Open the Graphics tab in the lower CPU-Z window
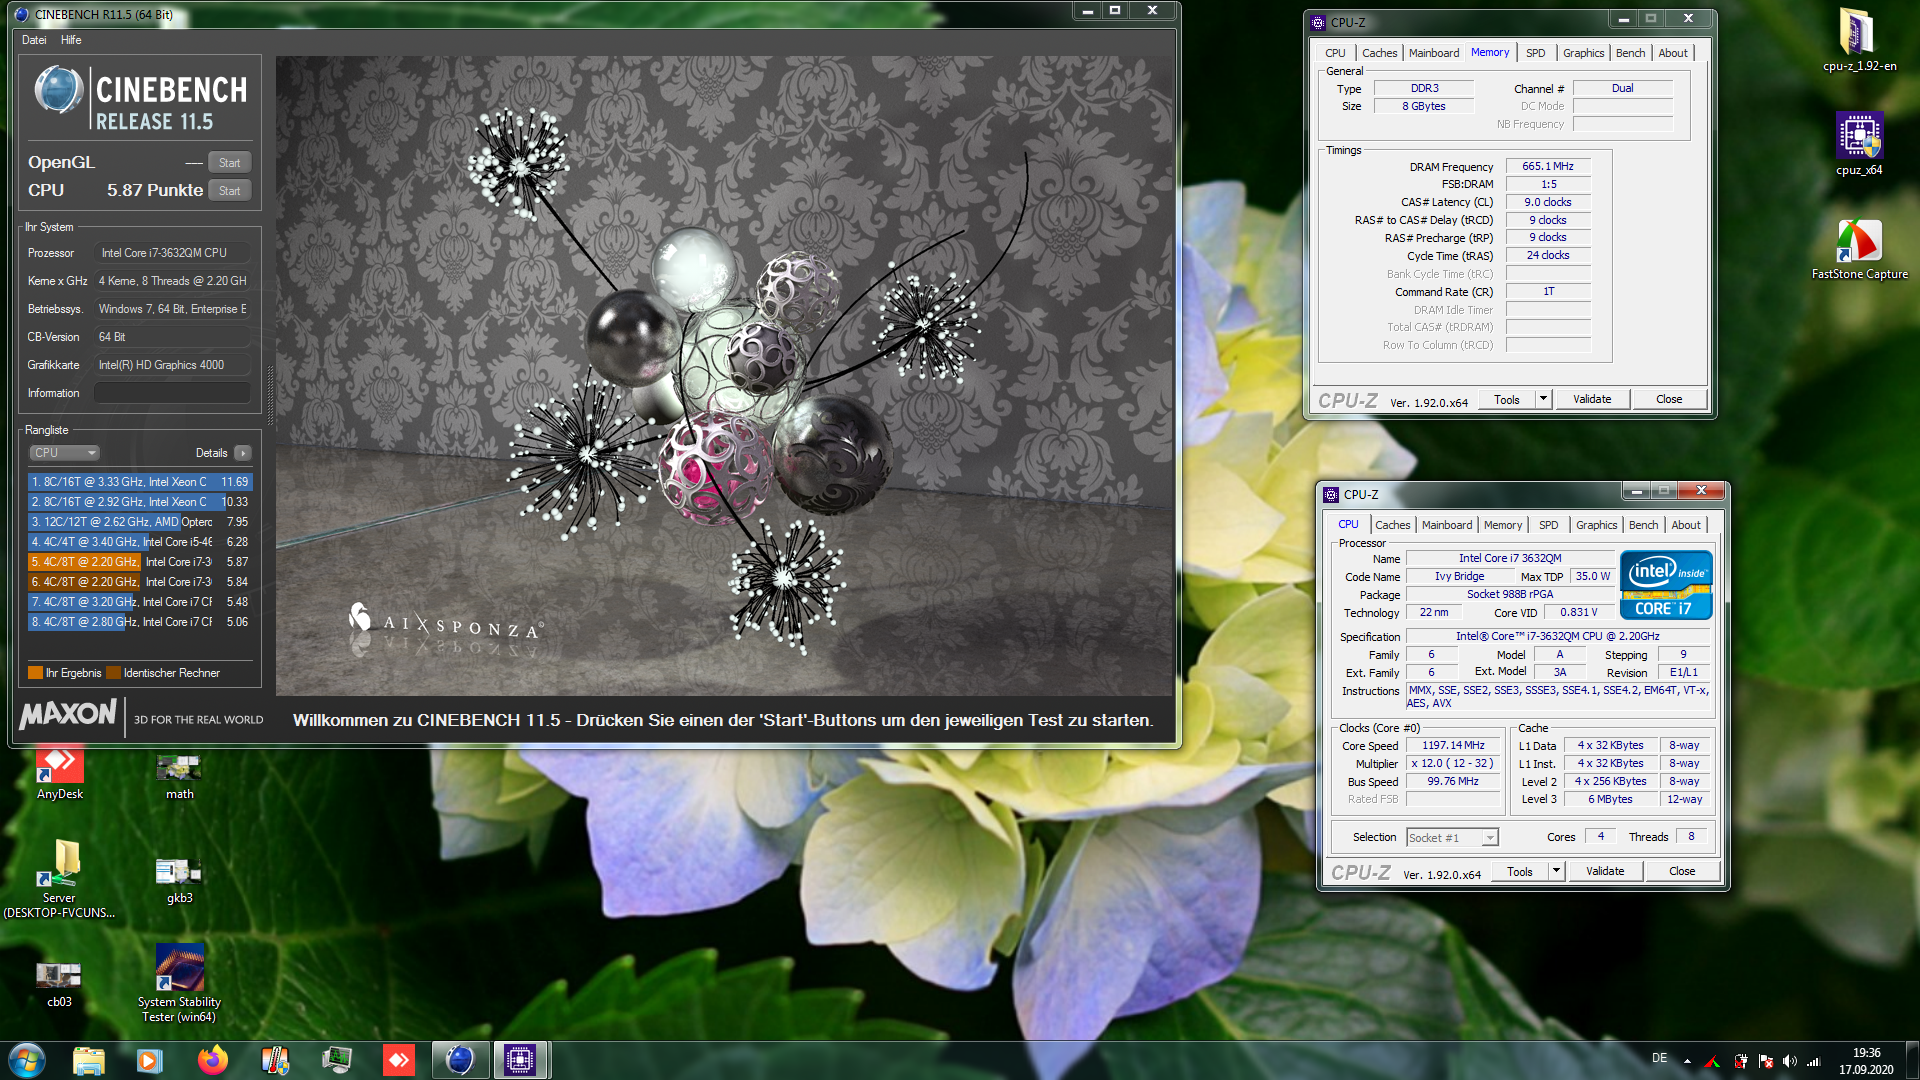Image resolution: width=1920 pixels, height=1080 pixels. (x=1596, y=525)
